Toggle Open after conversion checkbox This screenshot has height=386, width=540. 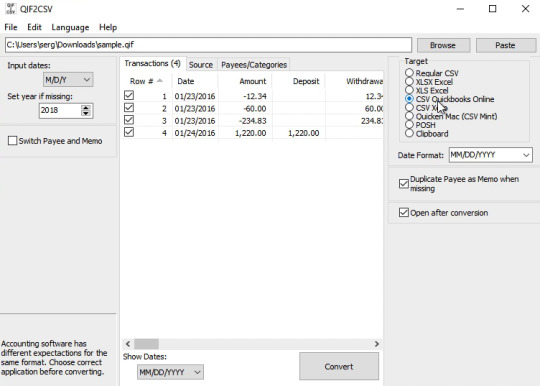point(404,212)
